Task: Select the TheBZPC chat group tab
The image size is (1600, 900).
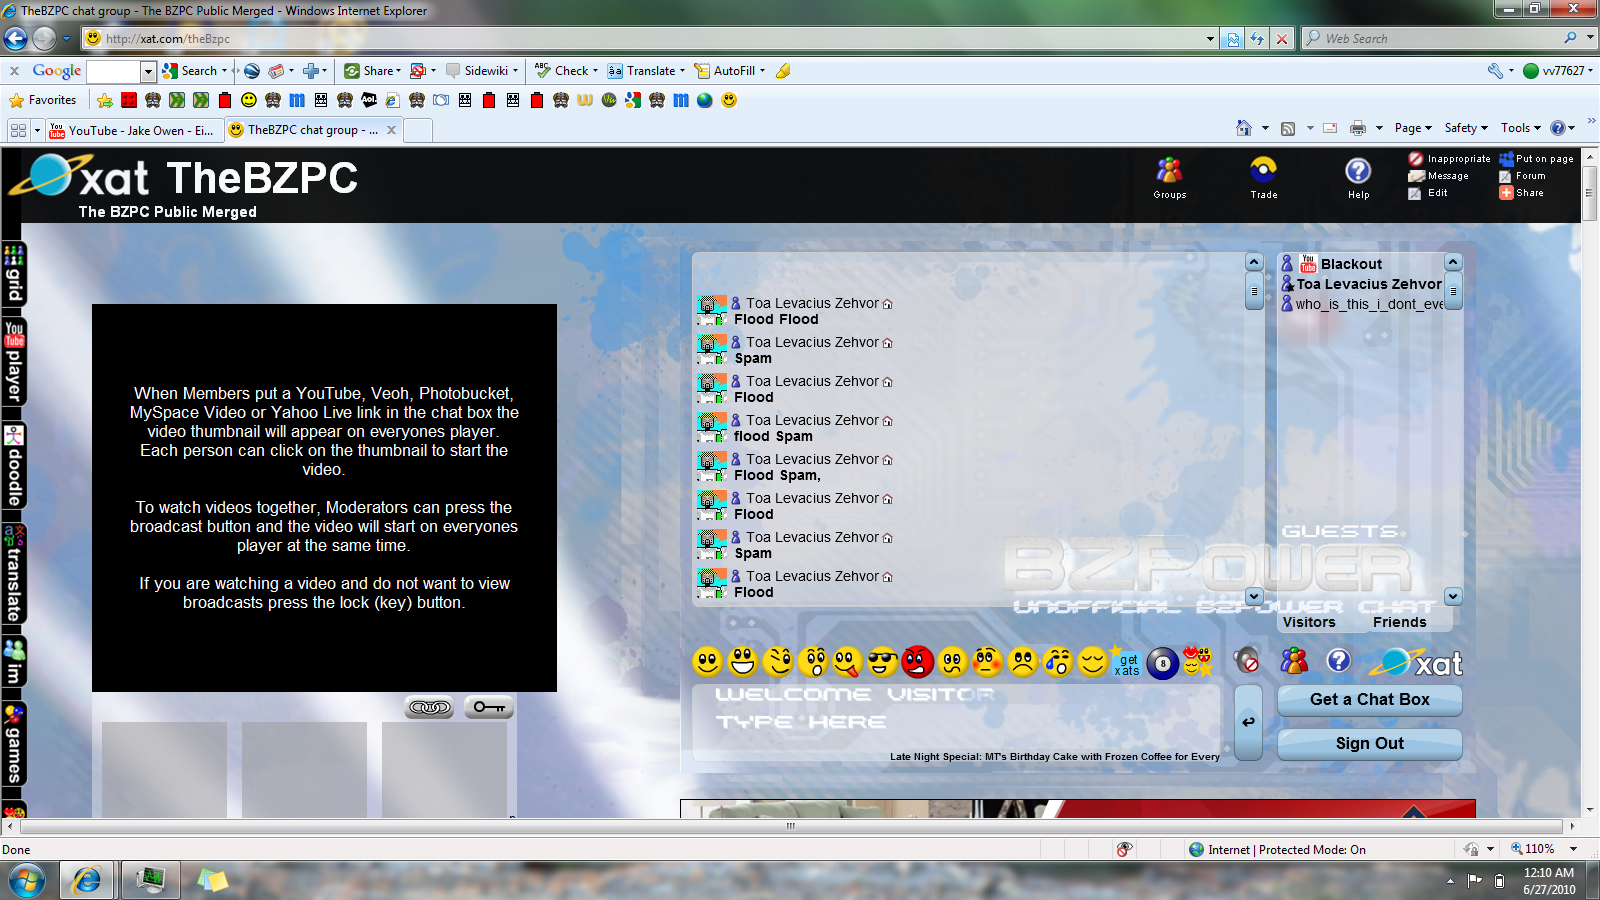Action: (x=312, y=130)
